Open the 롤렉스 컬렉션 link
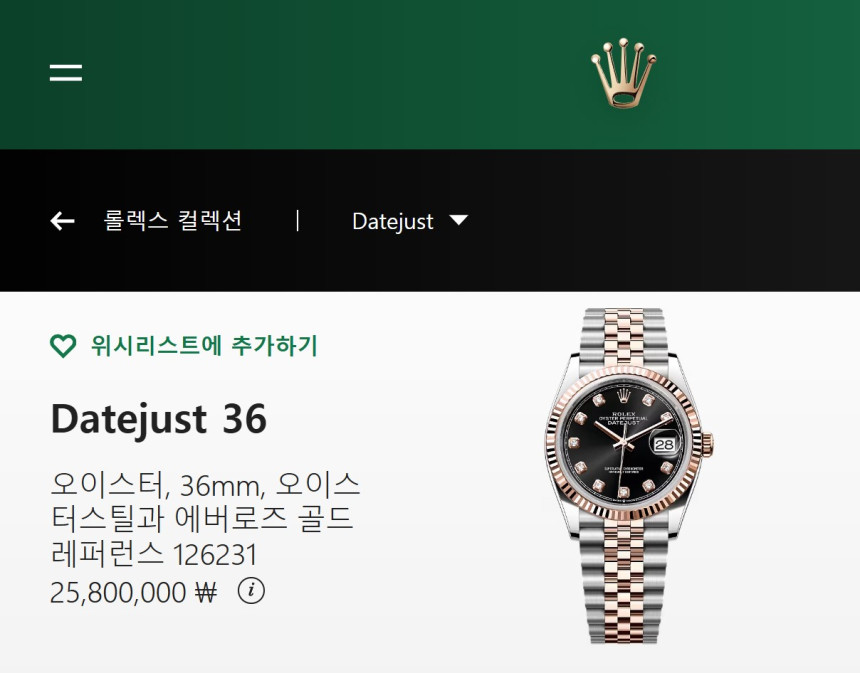 172,220
